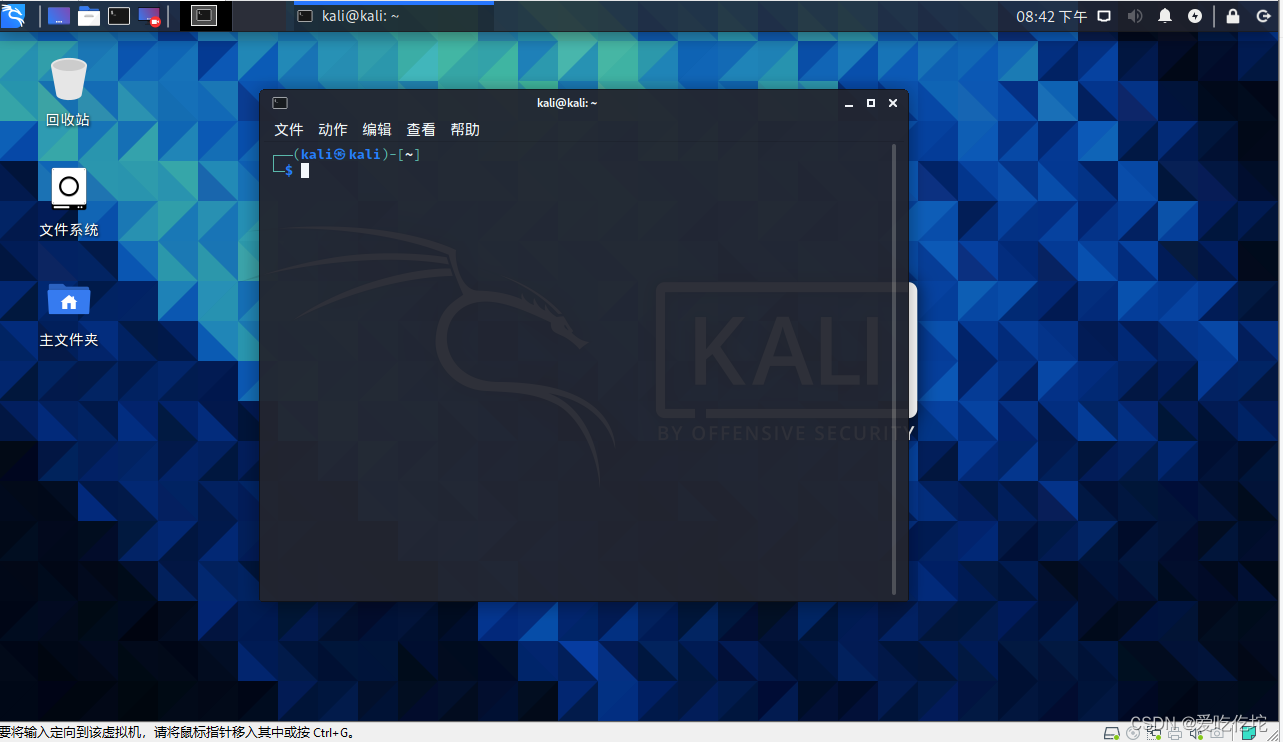The height and width of the screenshot is (742, 1283).
Task: Select the 文件系统 desktop icon
Action: pyautogui.click(x=68, y=202)
